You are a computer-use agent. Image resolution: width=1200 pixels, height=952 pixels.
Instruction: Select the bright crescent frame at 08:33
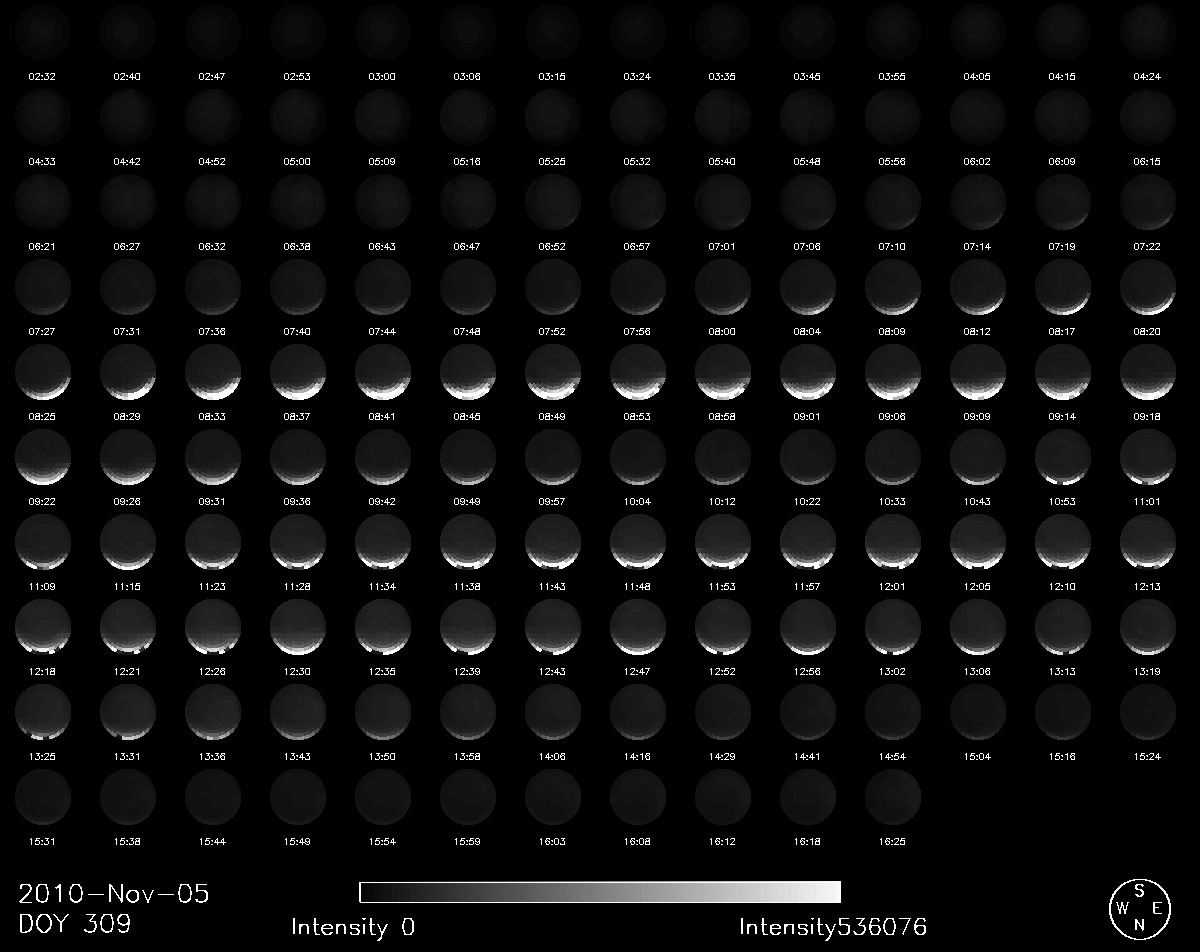(x=213, y=371)
